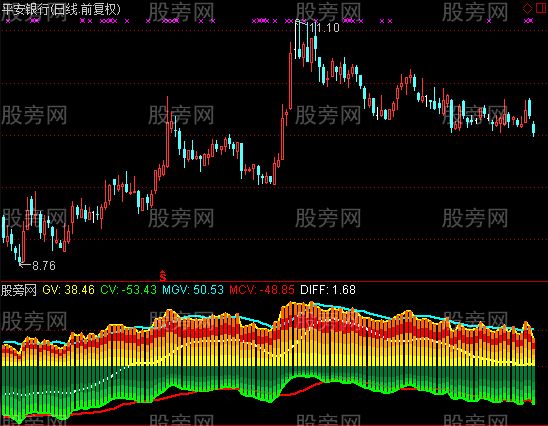Click the 8.76 low price label
The image size is (548, 426).
(44, 266)
